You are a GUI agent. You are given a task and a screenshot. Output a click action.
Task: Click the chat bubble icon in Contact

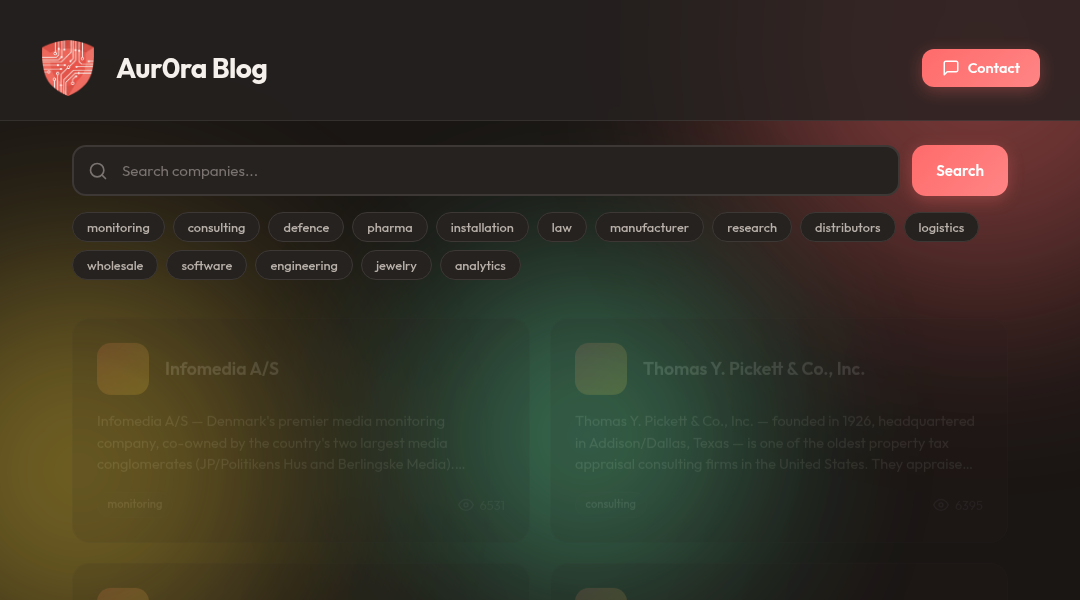coord(951,68)
